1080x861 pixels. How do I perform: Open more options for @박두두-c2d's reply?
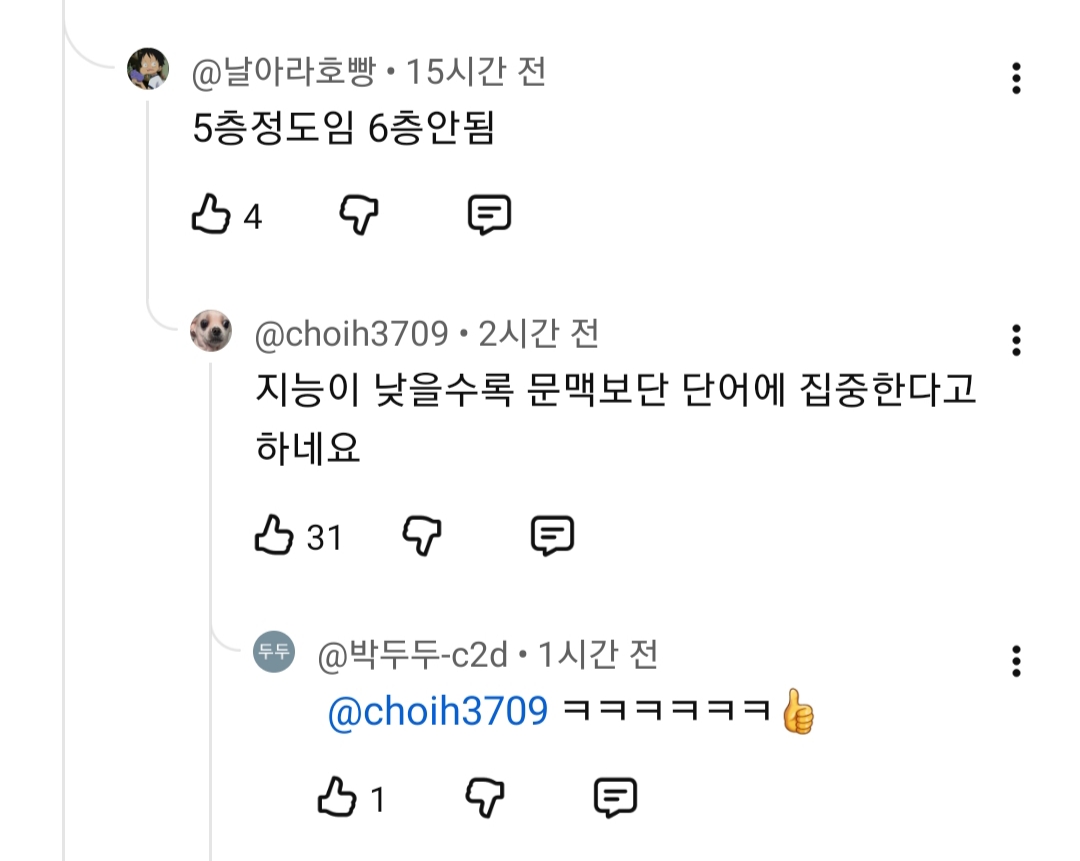click(1016, 661)
